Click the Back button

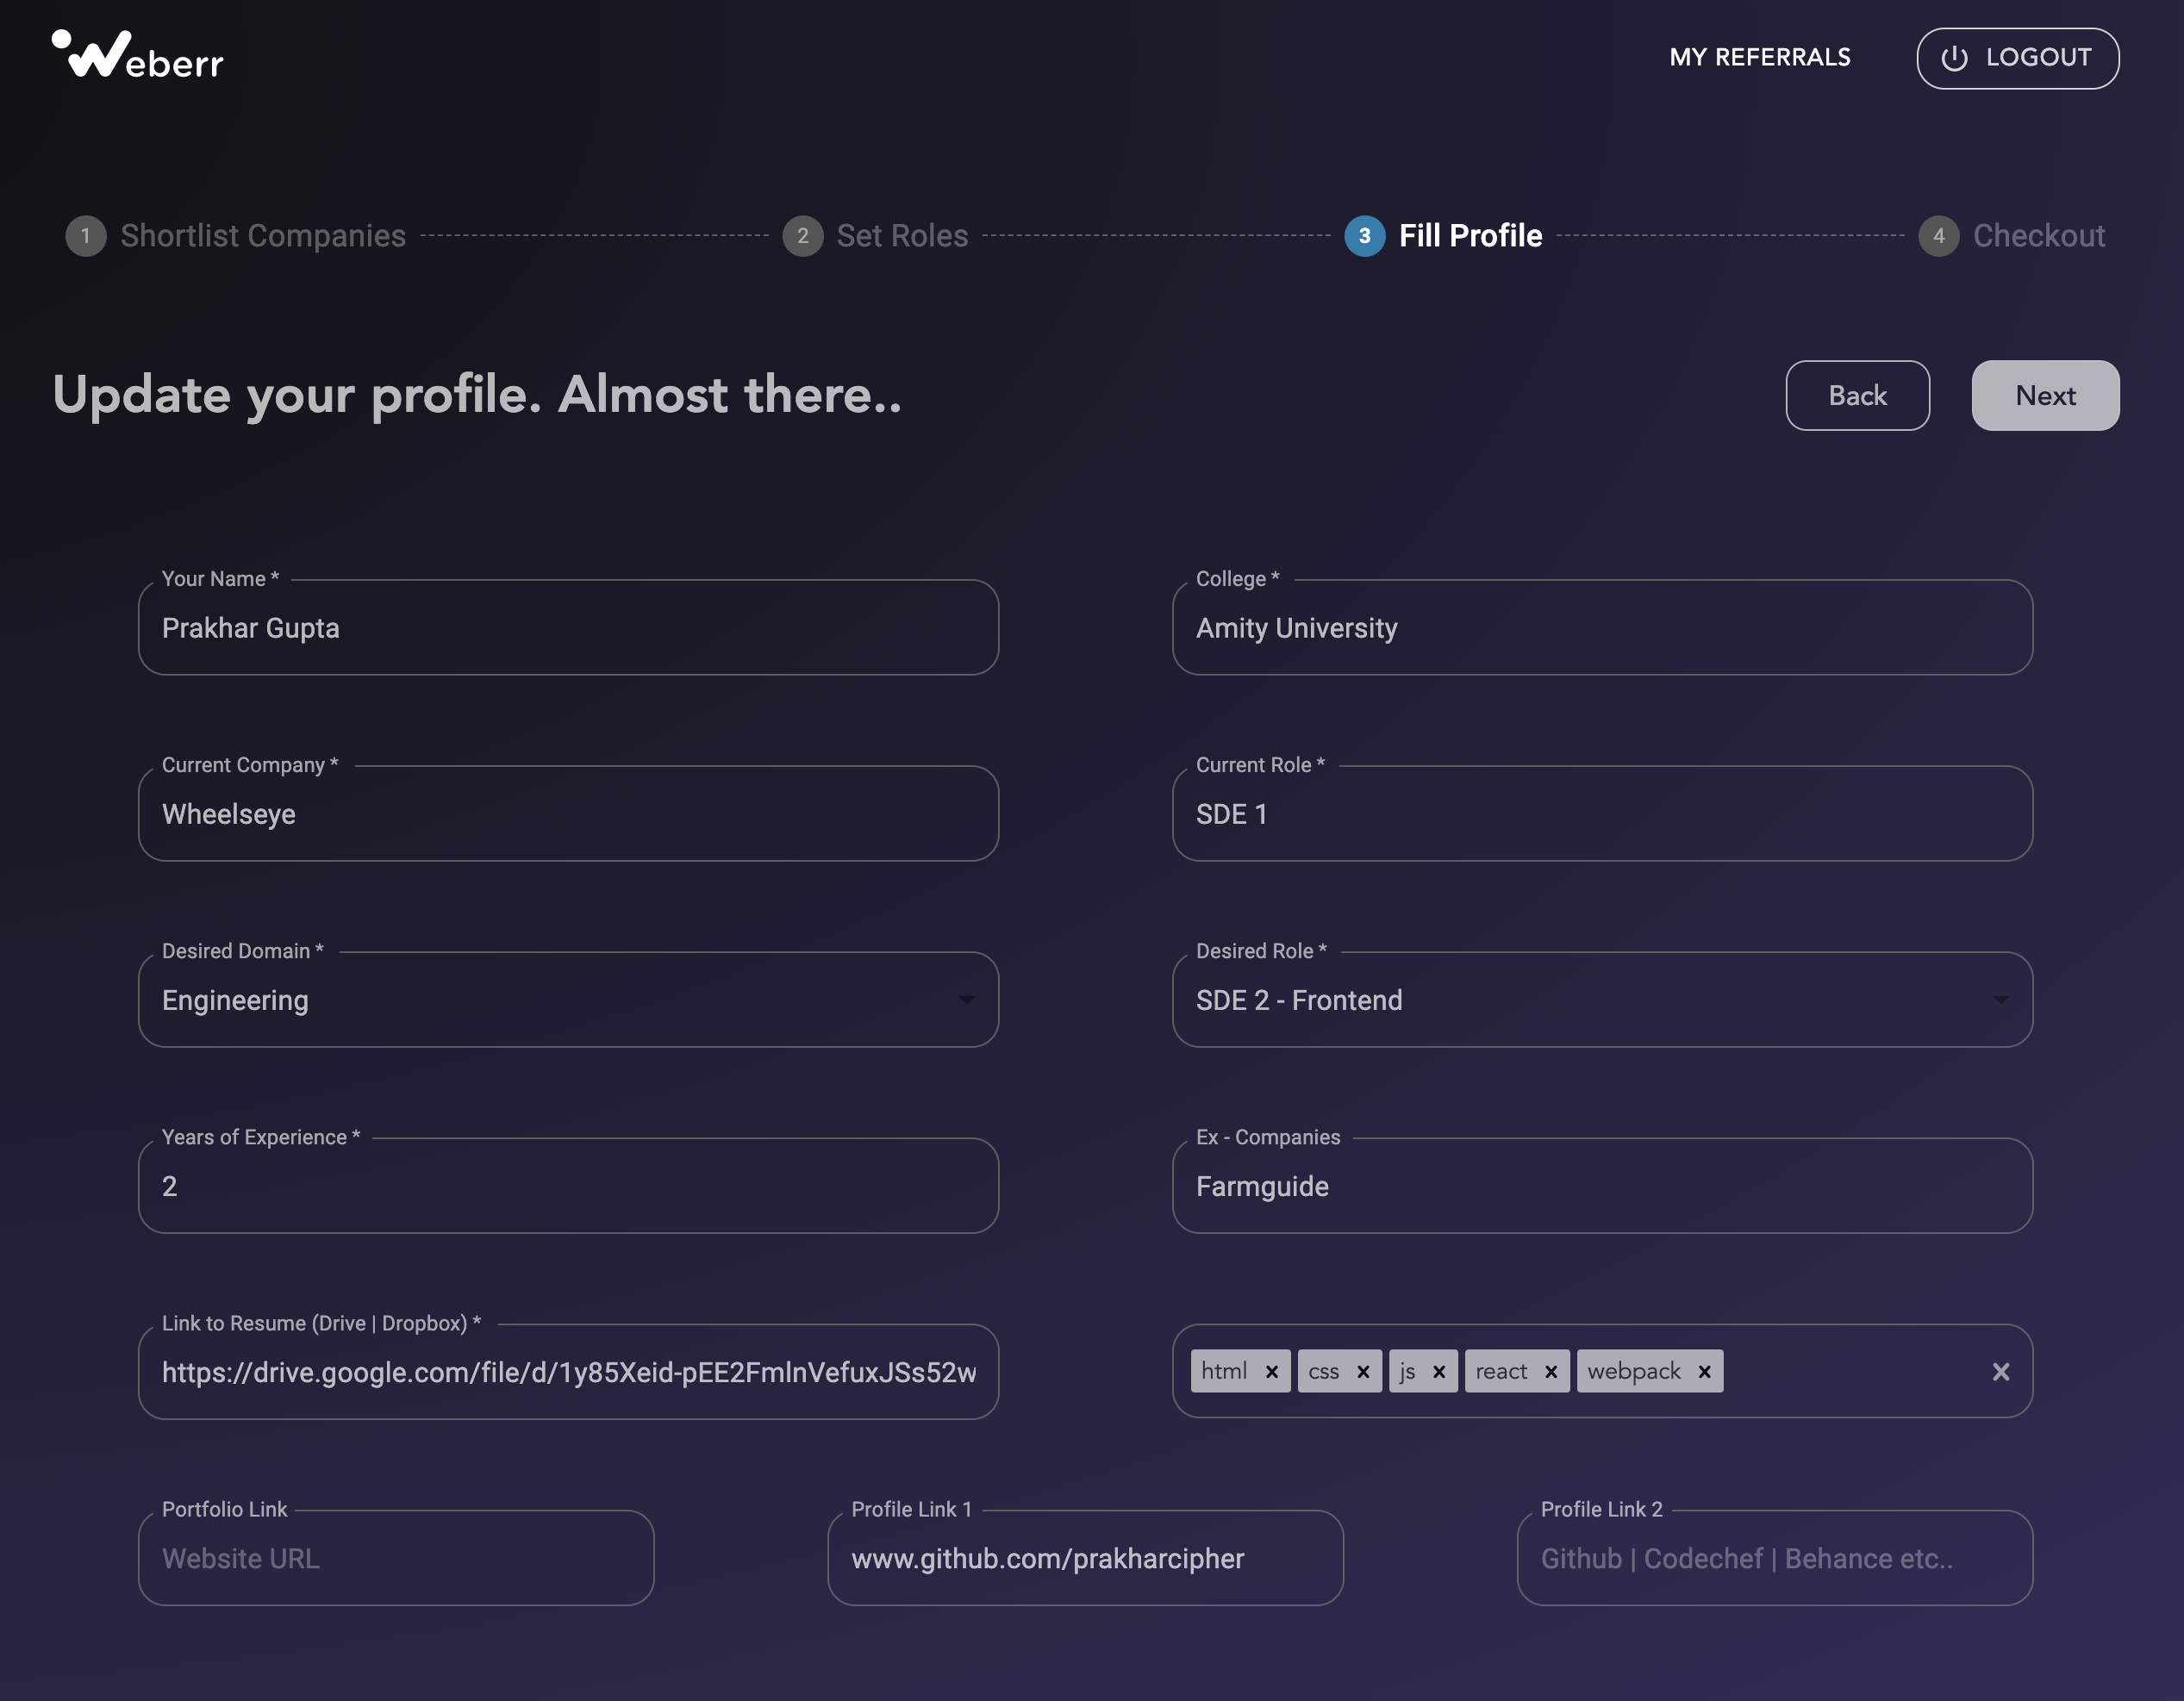click(x=1857, y=396)
